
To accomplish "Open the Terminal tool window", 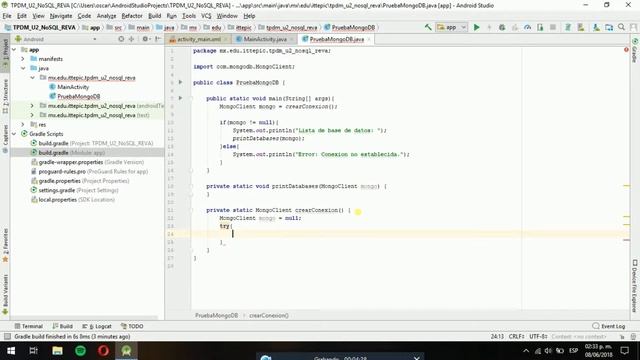I will pyautogui.click(x=29, y=326).
